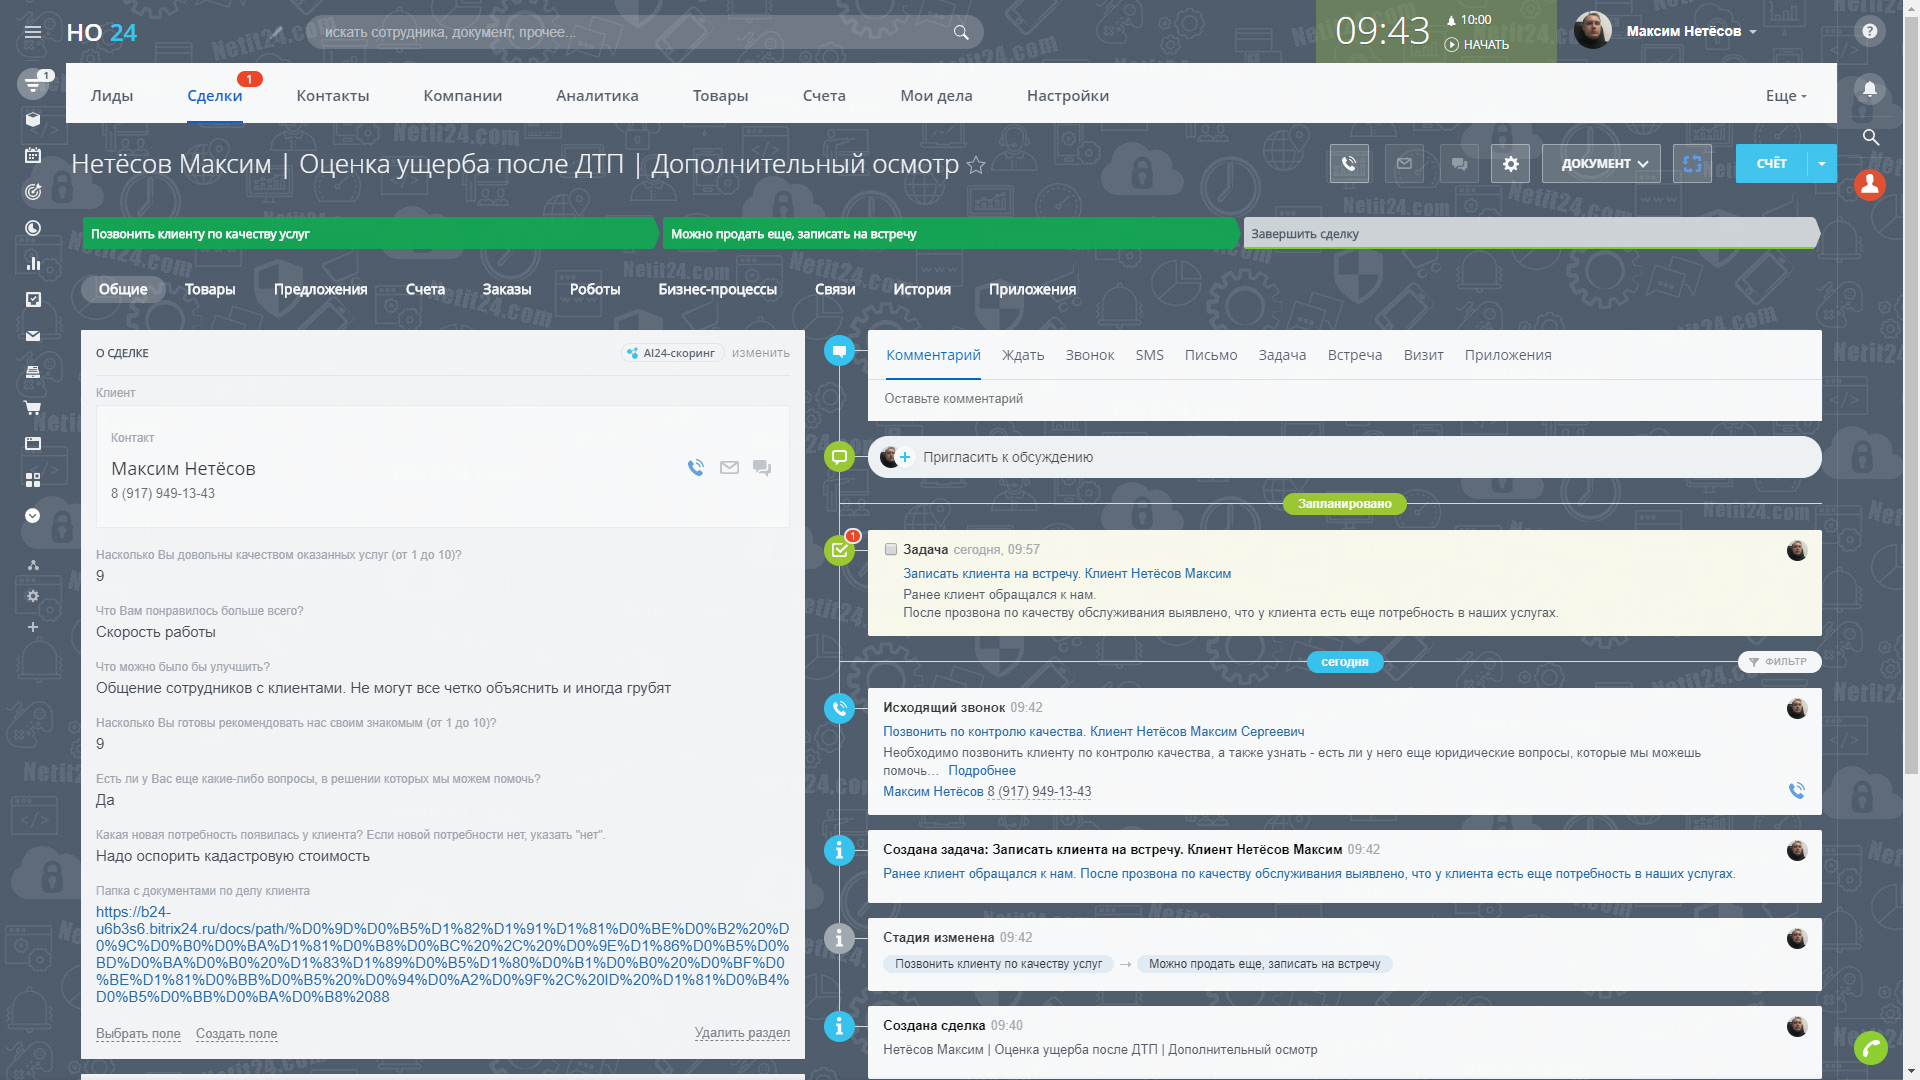Click the hamburger menu icon top-left

click(x=33, y=32)
